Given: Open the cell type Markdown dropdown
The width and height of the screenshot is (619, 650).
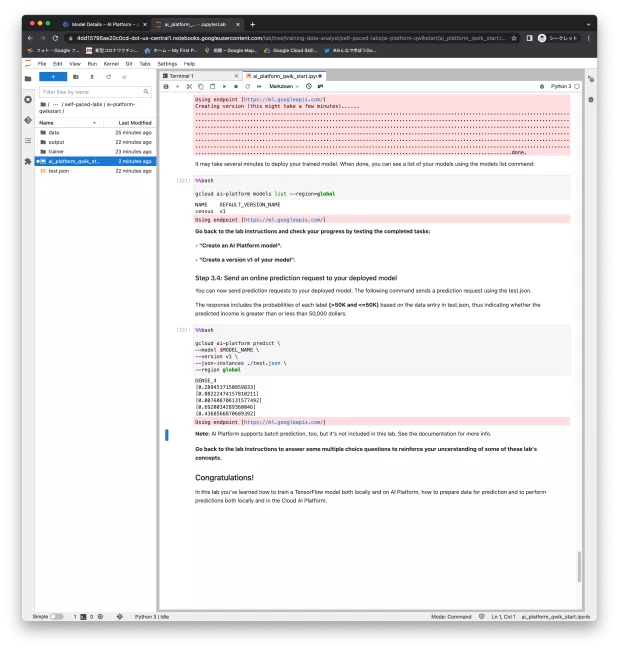Looking at the screenshot, I should click(x=284, y=86).
